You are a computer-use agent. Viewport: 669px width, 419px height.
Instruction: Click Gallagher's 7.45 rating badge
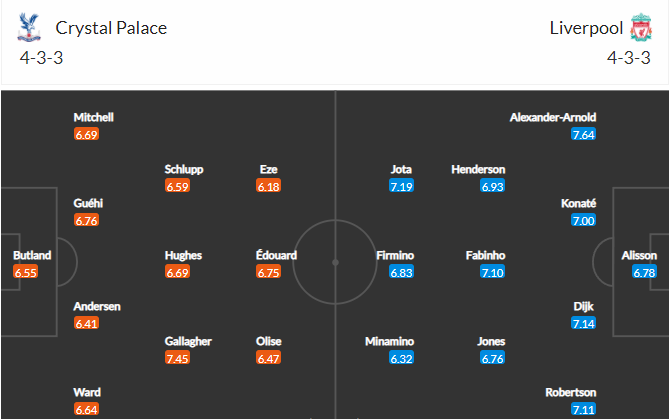click(178, 358)
